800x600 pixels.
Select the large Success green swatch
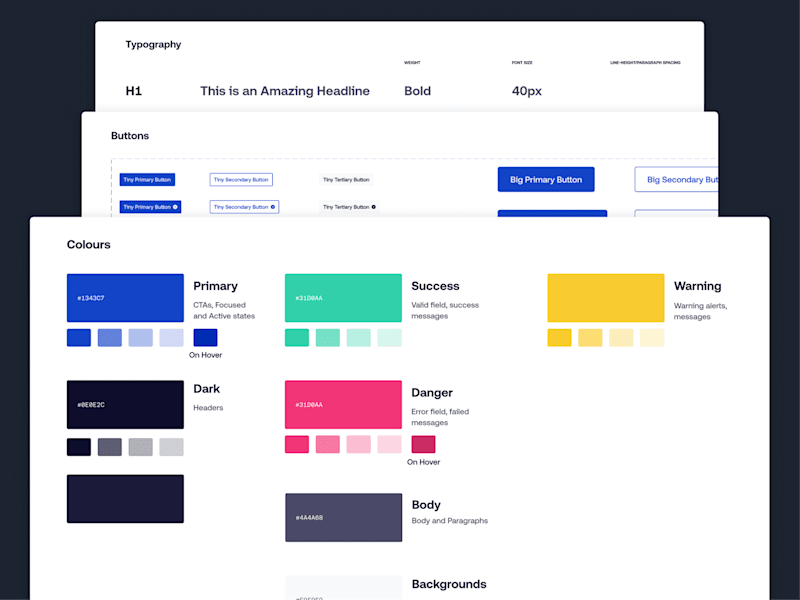(343, 298)
